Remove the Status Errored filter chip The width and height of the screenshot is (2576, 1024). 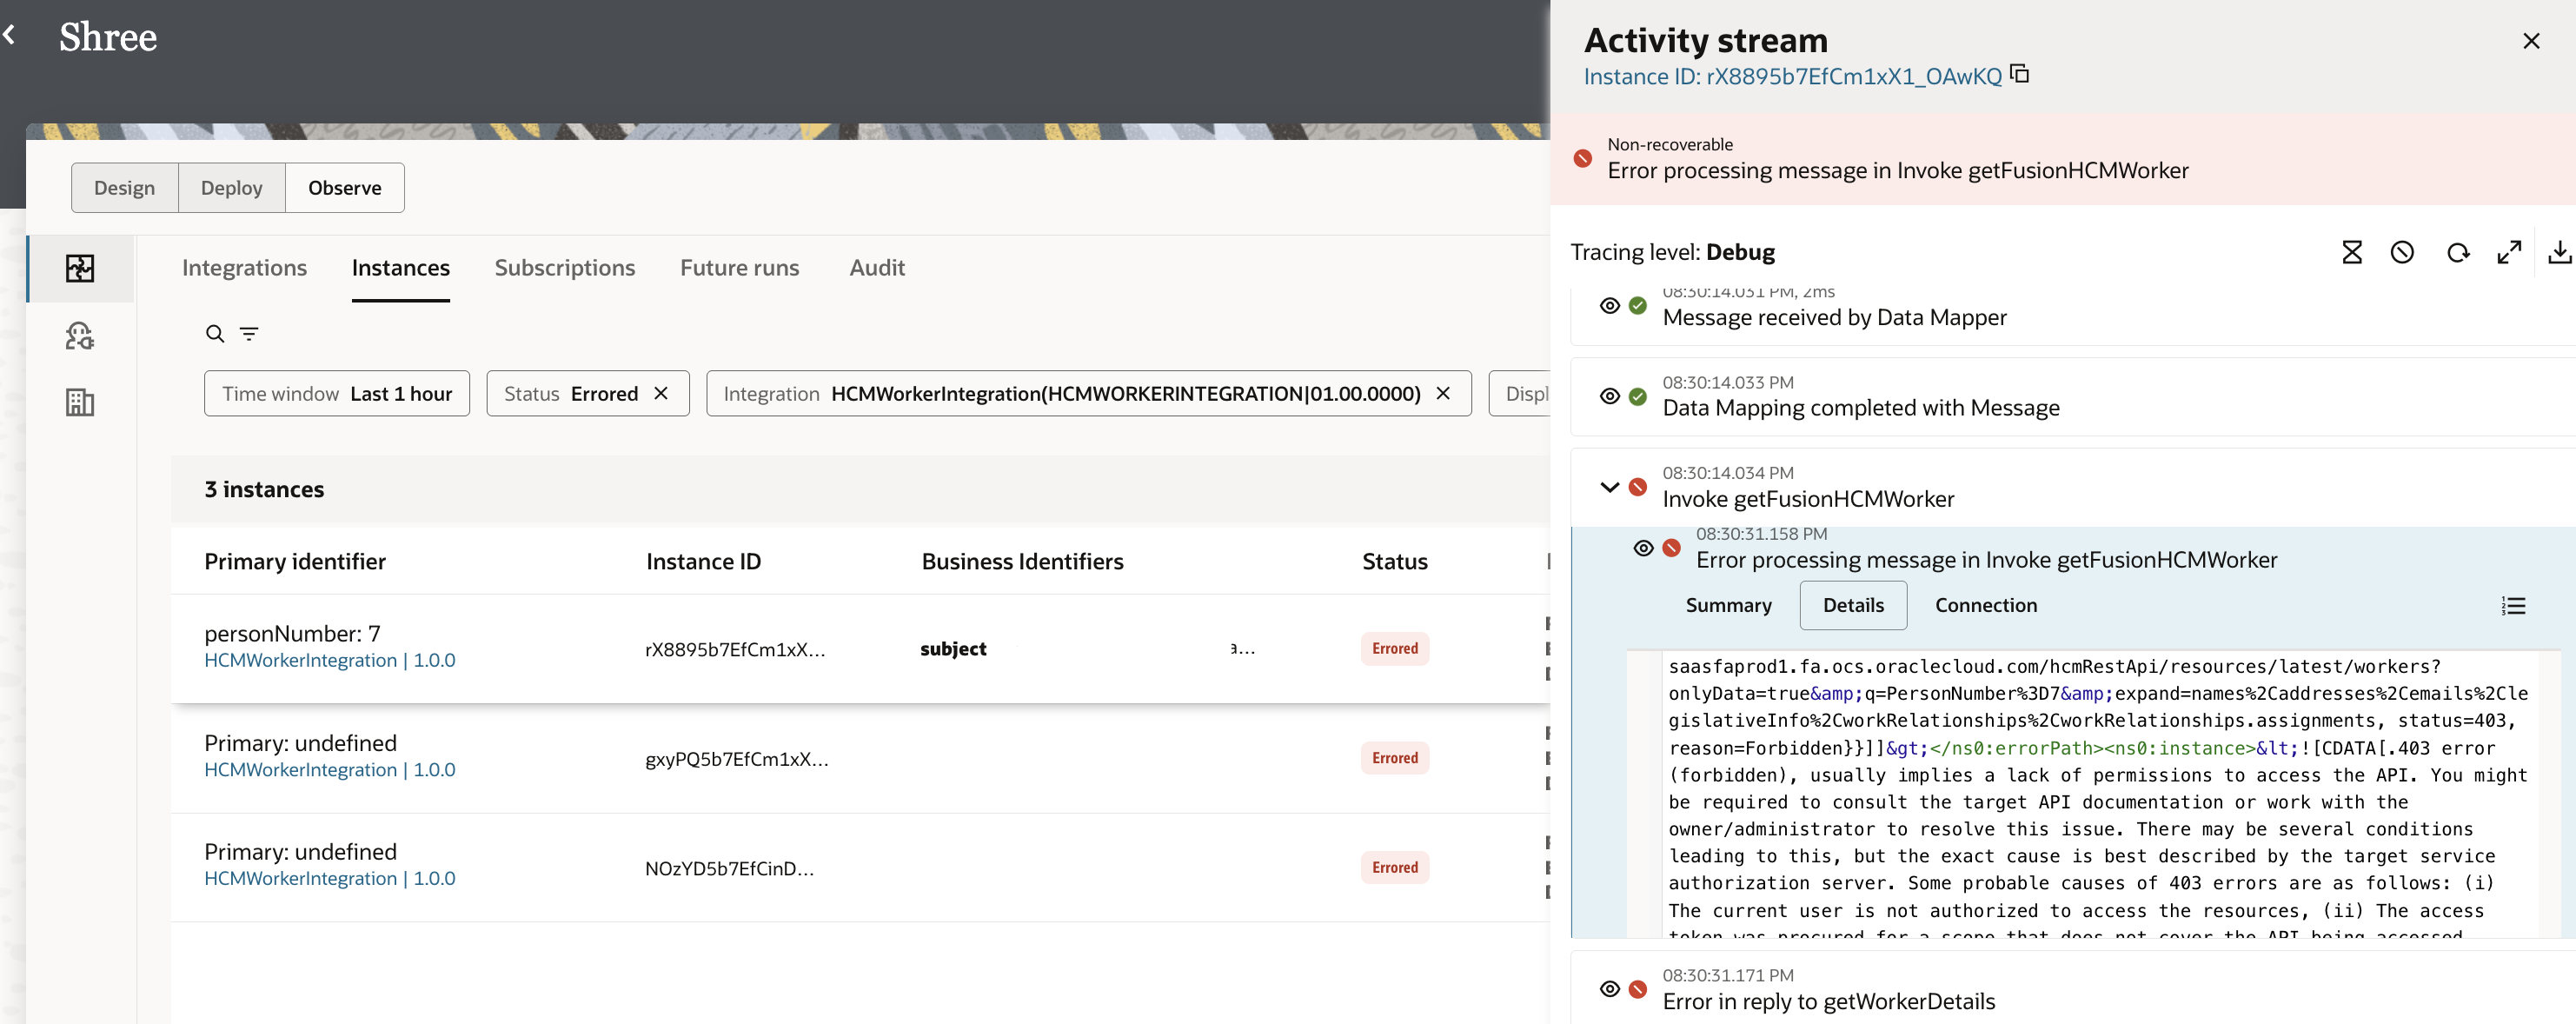(x=661, y=394)
